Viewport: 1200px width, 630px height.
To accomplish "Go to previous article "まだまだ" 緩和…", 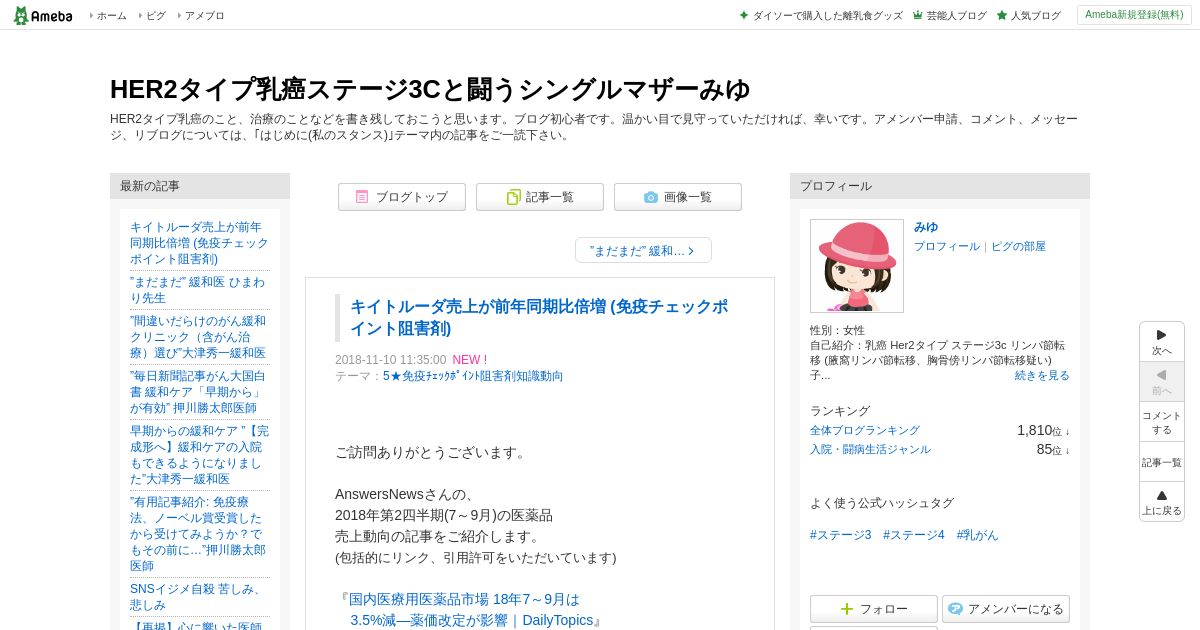I will pyautogui.click(x=643, y=250).
